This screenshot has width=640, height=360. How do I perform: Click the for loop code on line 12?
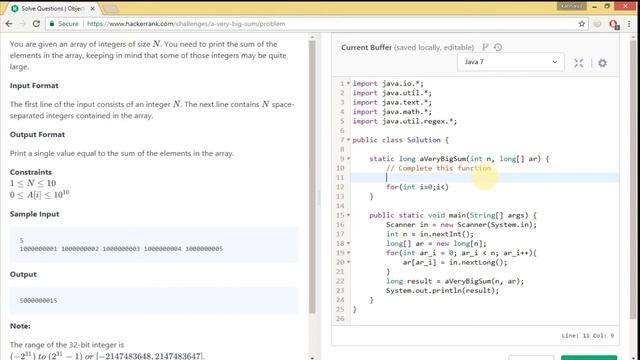coord(417,187)
